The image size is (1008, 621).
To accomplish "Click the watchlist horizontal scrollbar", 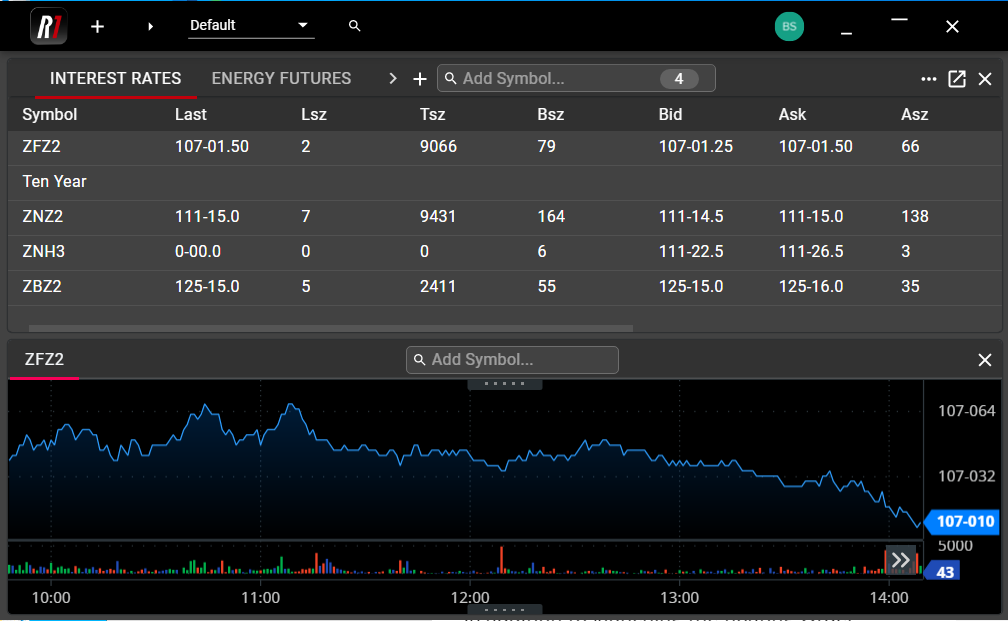I will 330,328.
